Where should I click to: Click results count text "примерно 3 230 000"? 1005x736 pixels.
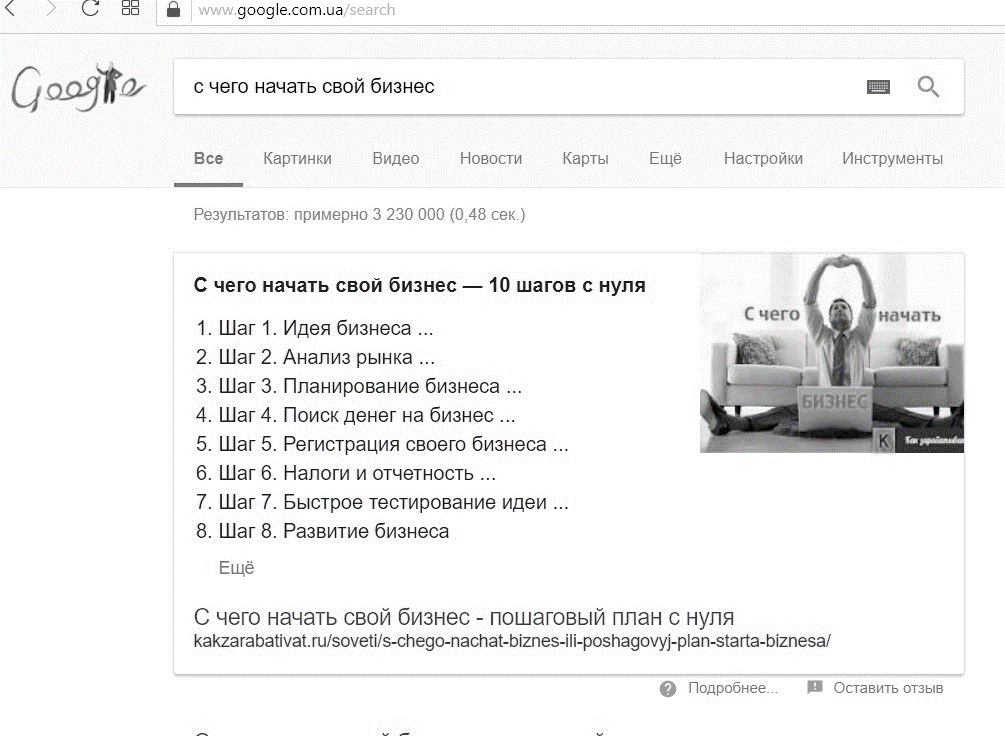(369, 214)
